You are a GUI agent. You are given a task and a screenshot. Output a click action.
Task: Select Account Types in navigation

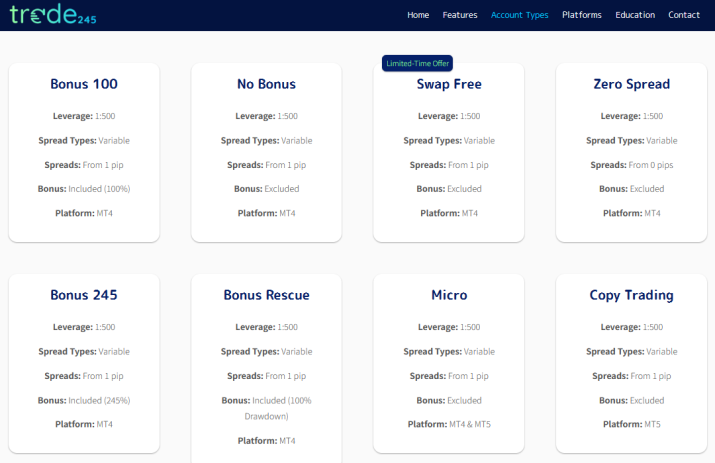(519, 15)
